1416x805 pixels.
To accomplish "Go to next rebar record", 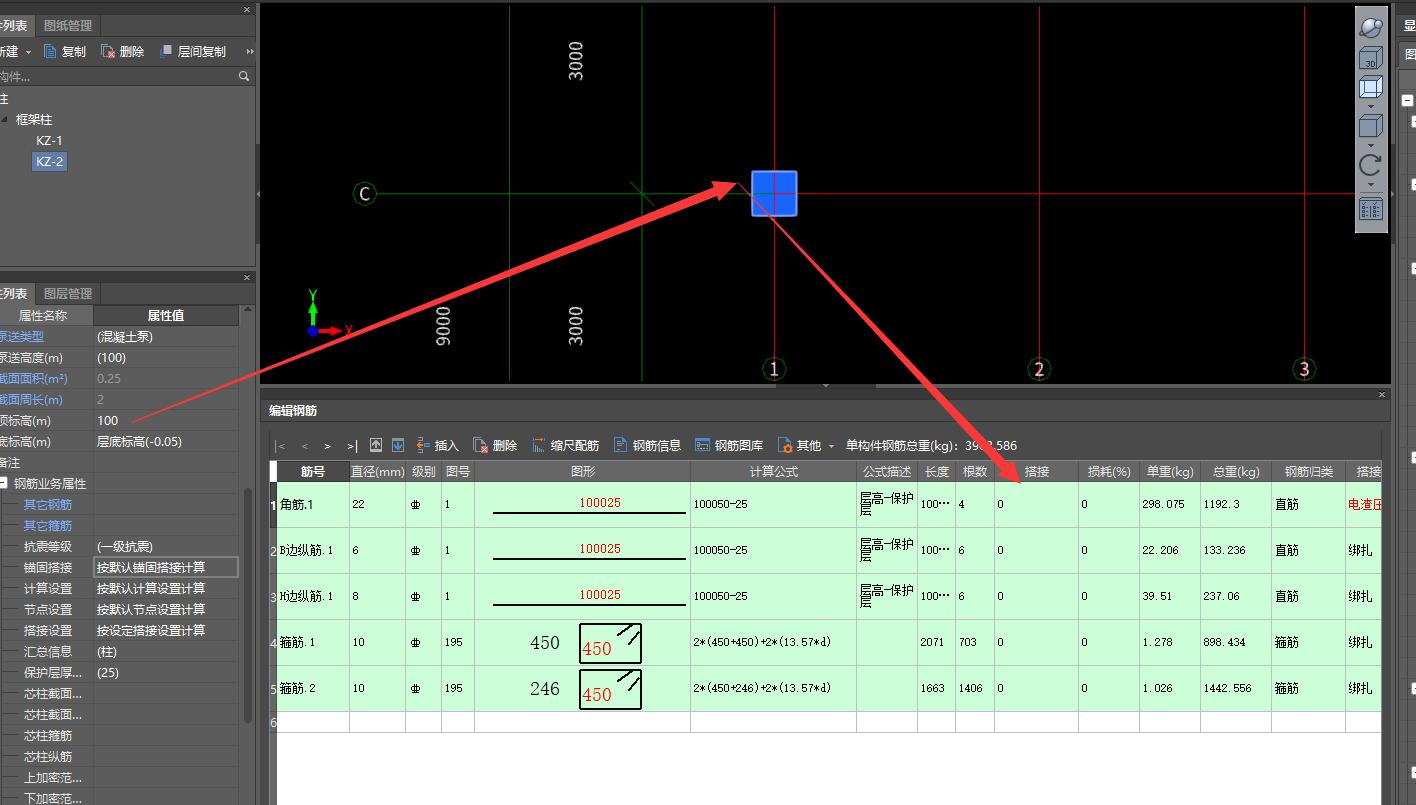I will pos(327,446).
